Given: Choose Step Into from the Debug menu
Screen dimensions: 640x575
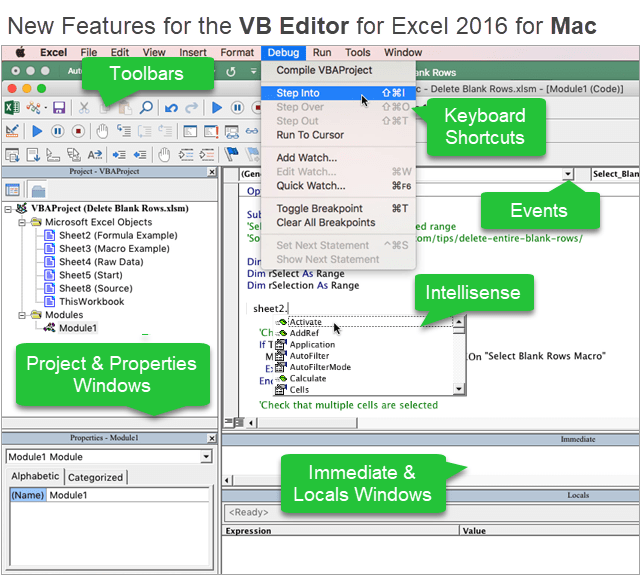Looking at the screenshot, I should click(x=298, y=93).
